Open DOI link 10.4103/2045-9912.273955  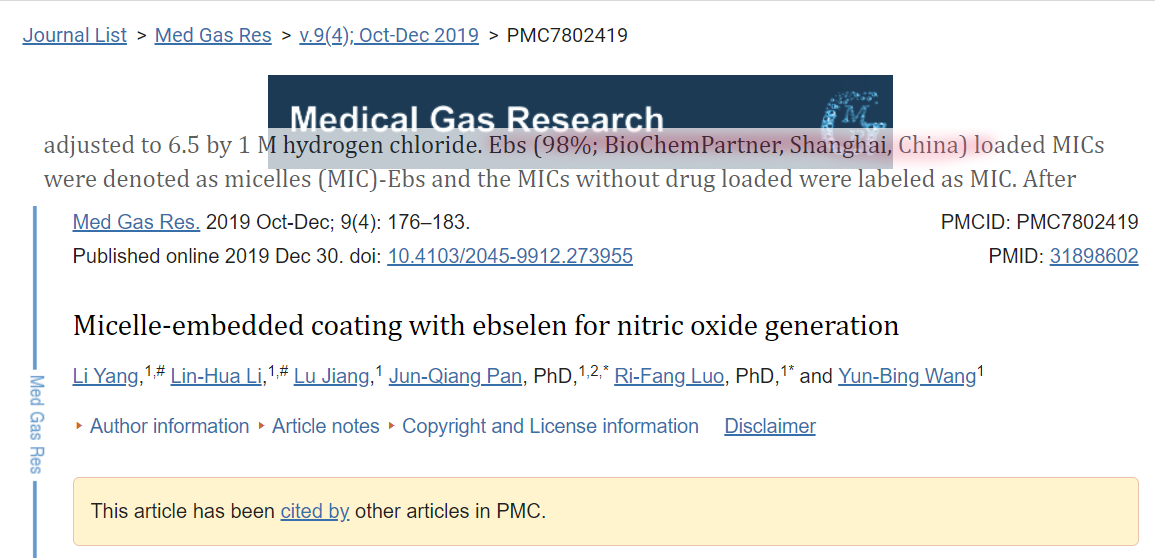[510, 256]
